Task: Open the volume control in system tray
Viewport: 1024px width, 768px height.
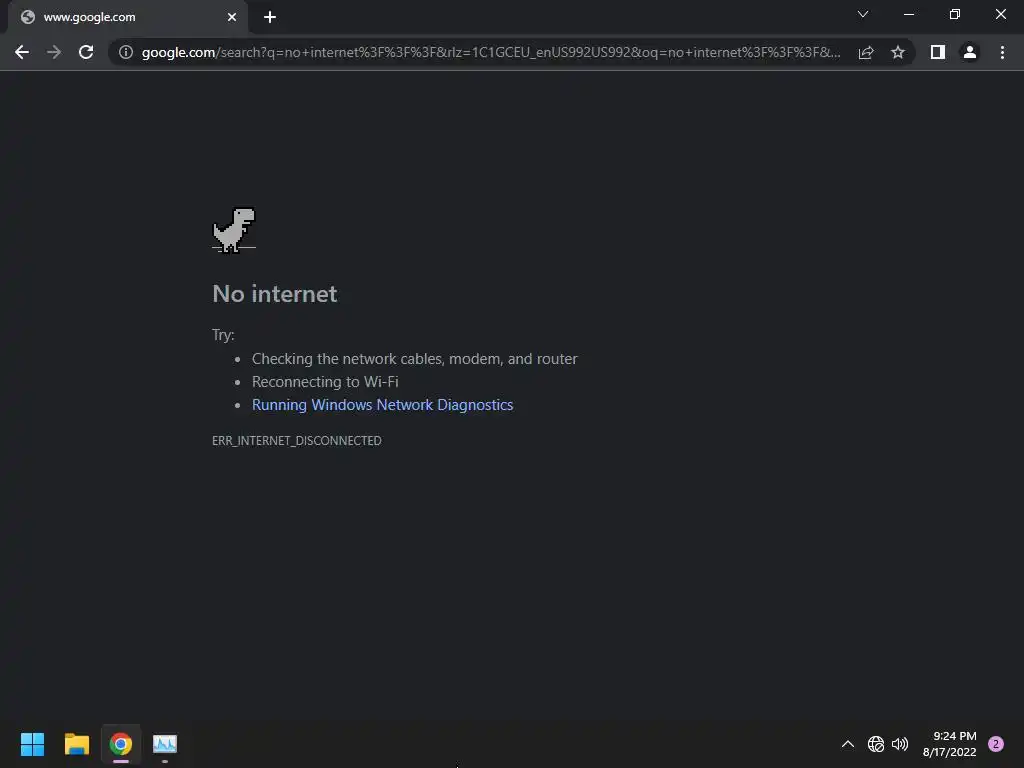Action: coord(900,744)
